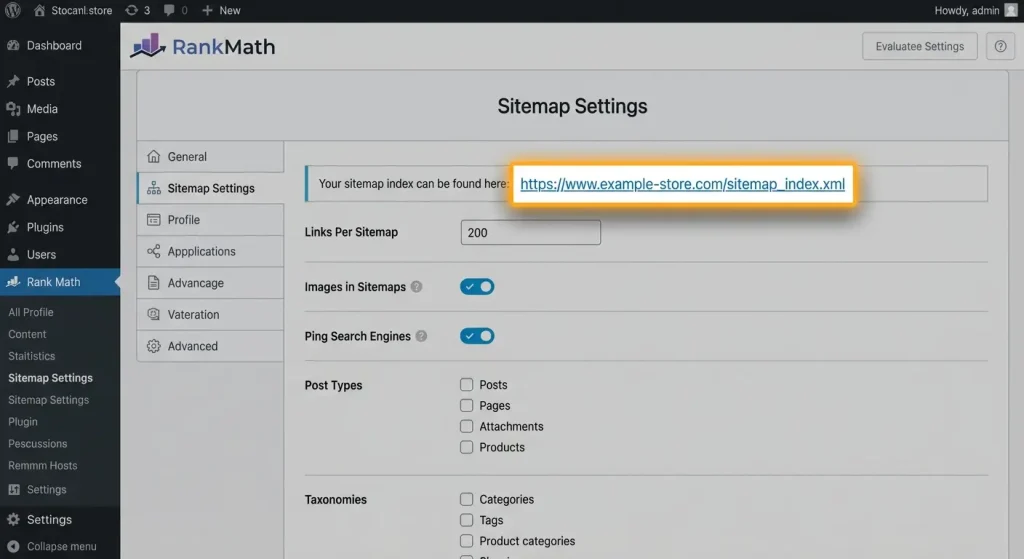Click the New plus icon
The width and height of the screenshot is (1024, 559).
tap(207, 10)
